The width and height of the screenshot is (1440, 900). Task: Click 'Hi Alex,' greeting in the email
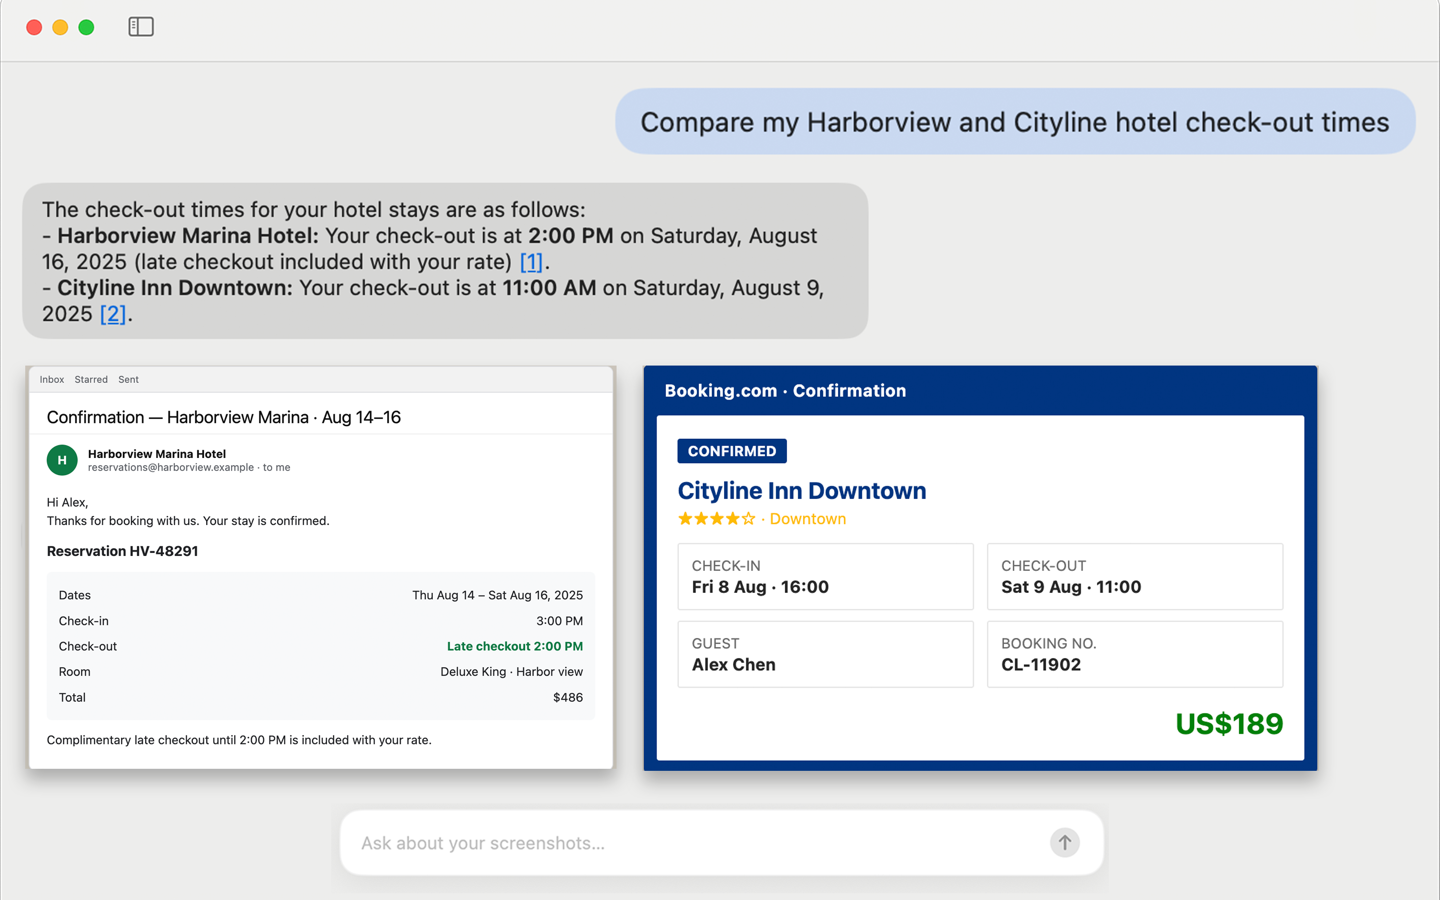(x=68, y=503)
